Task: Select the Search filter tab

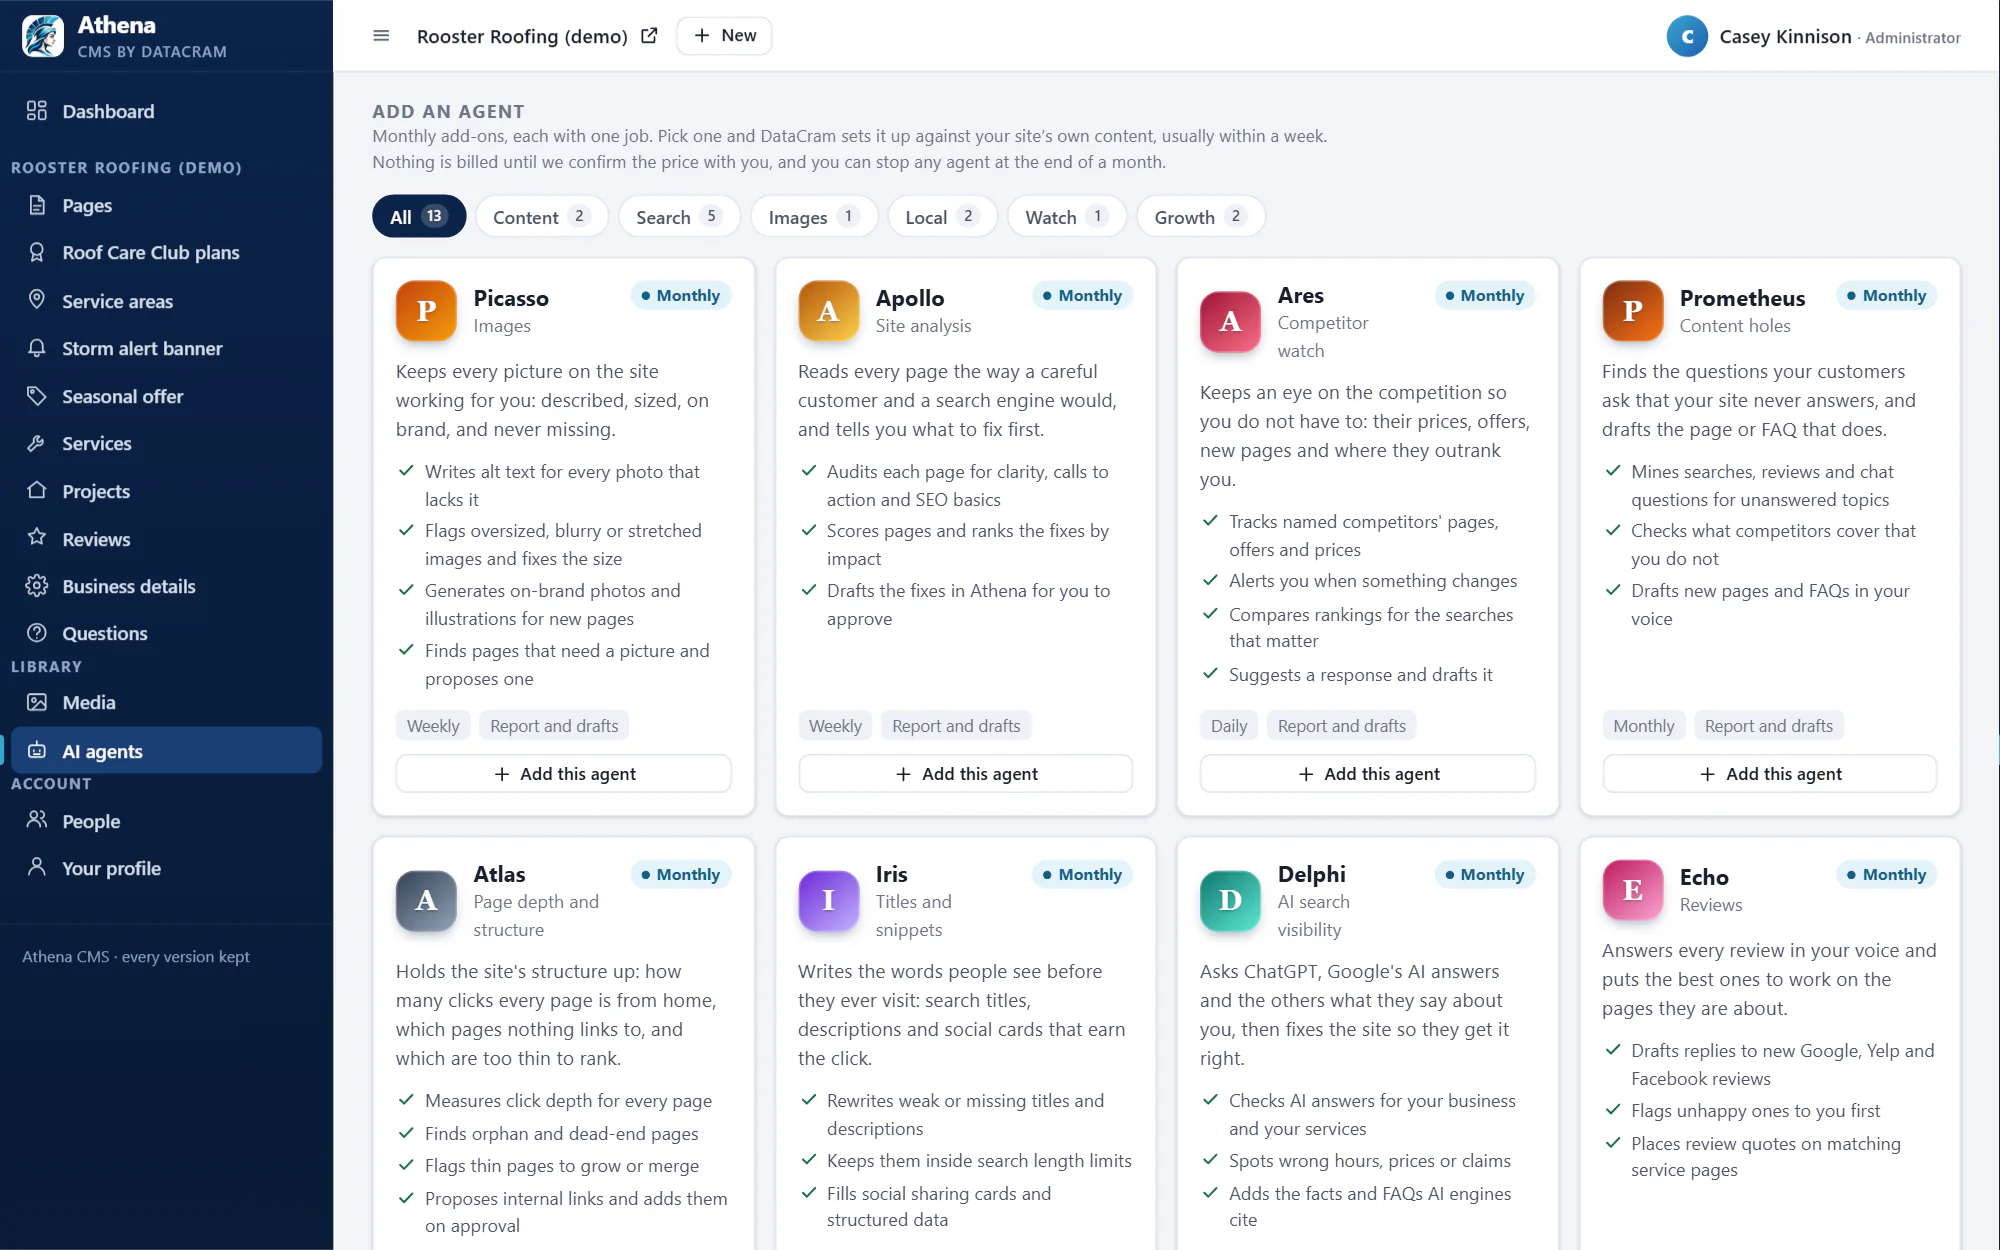Action: pyautogui.click(x=679, y=216)
